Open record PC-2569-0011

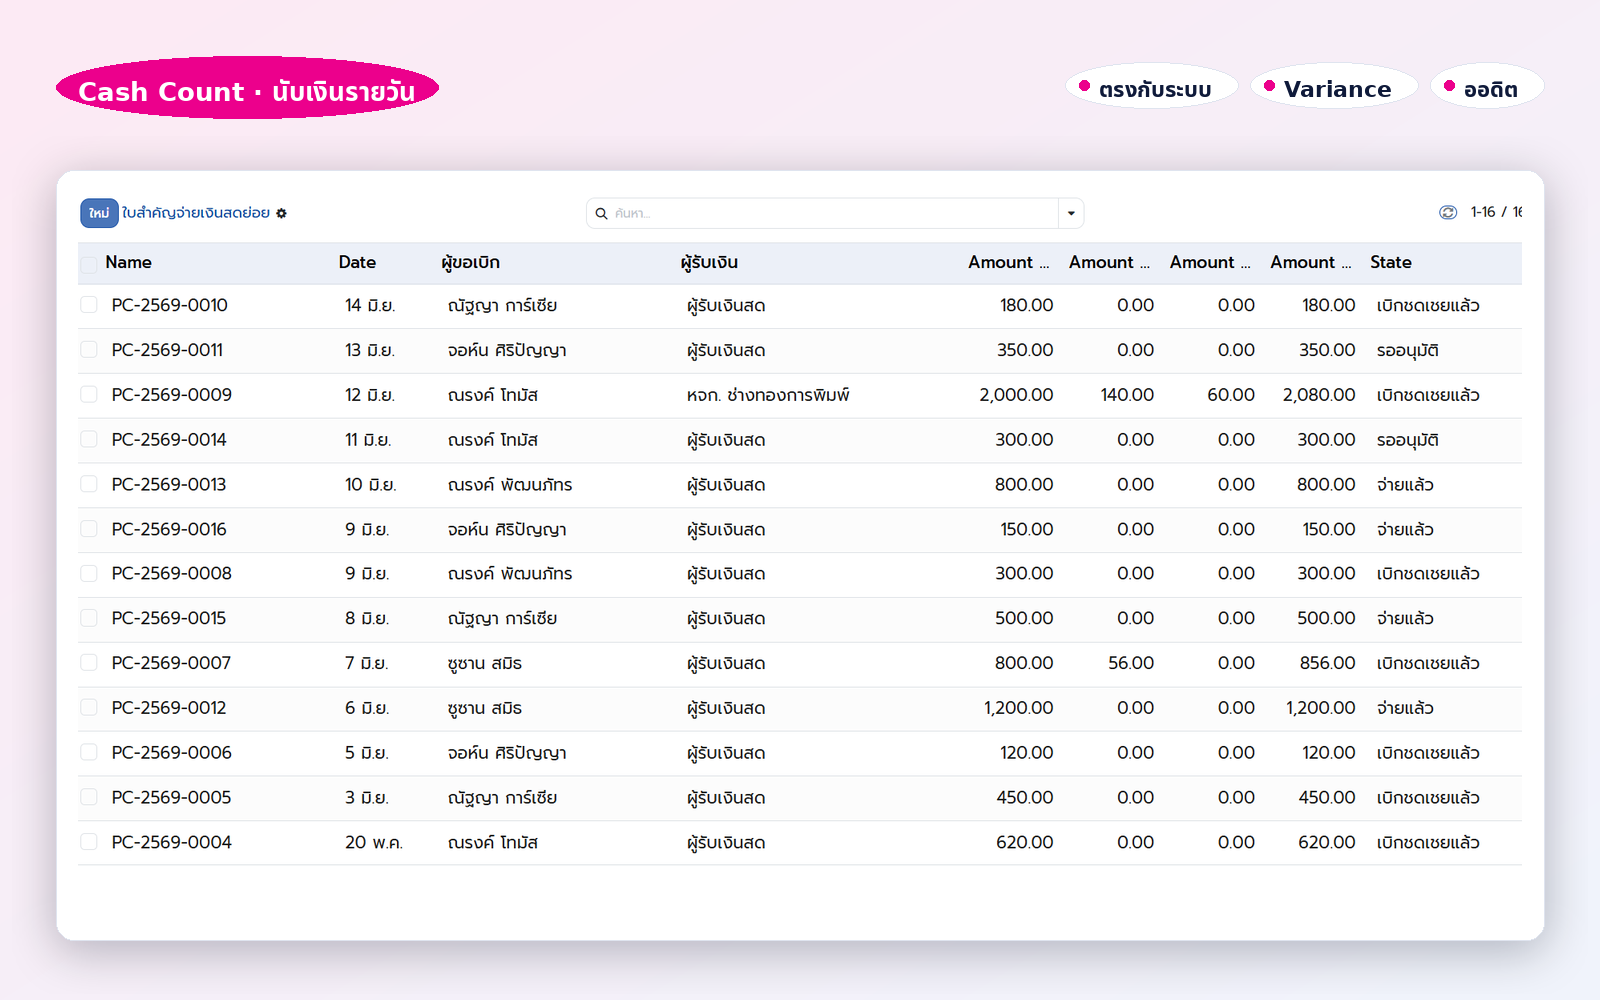tap(167, 350)
